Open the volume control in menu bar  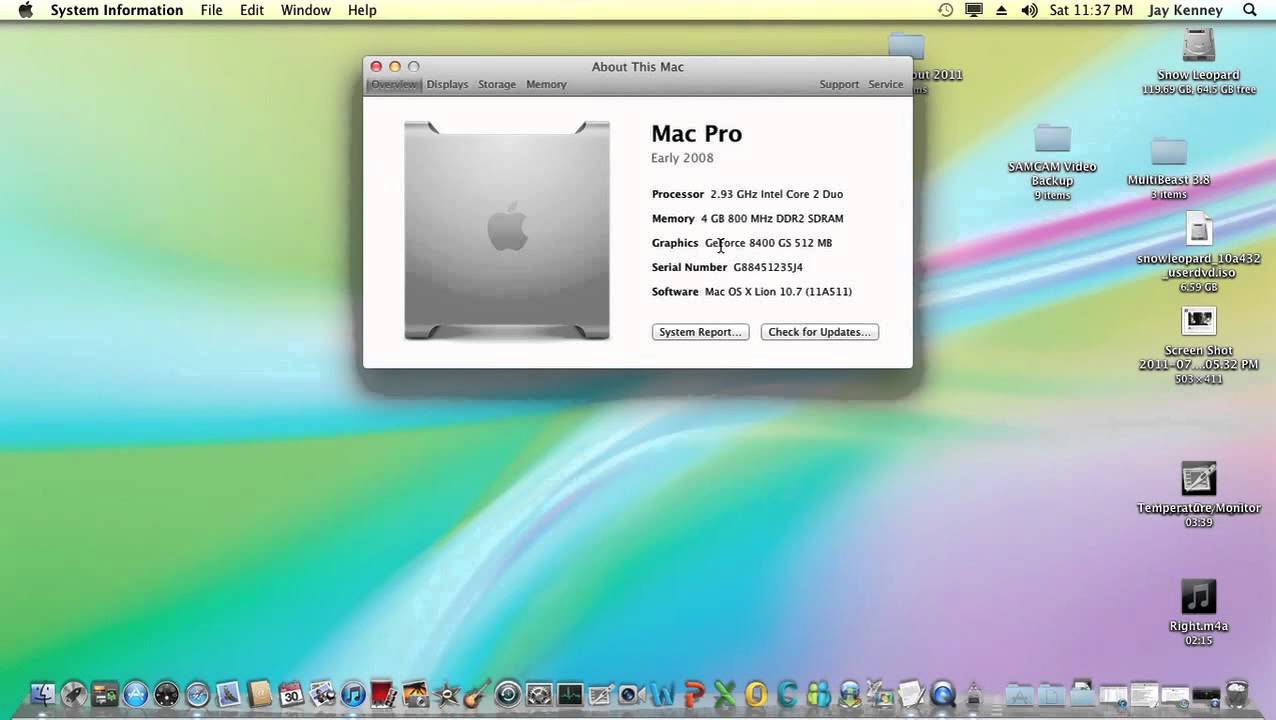coord(1029,10)
